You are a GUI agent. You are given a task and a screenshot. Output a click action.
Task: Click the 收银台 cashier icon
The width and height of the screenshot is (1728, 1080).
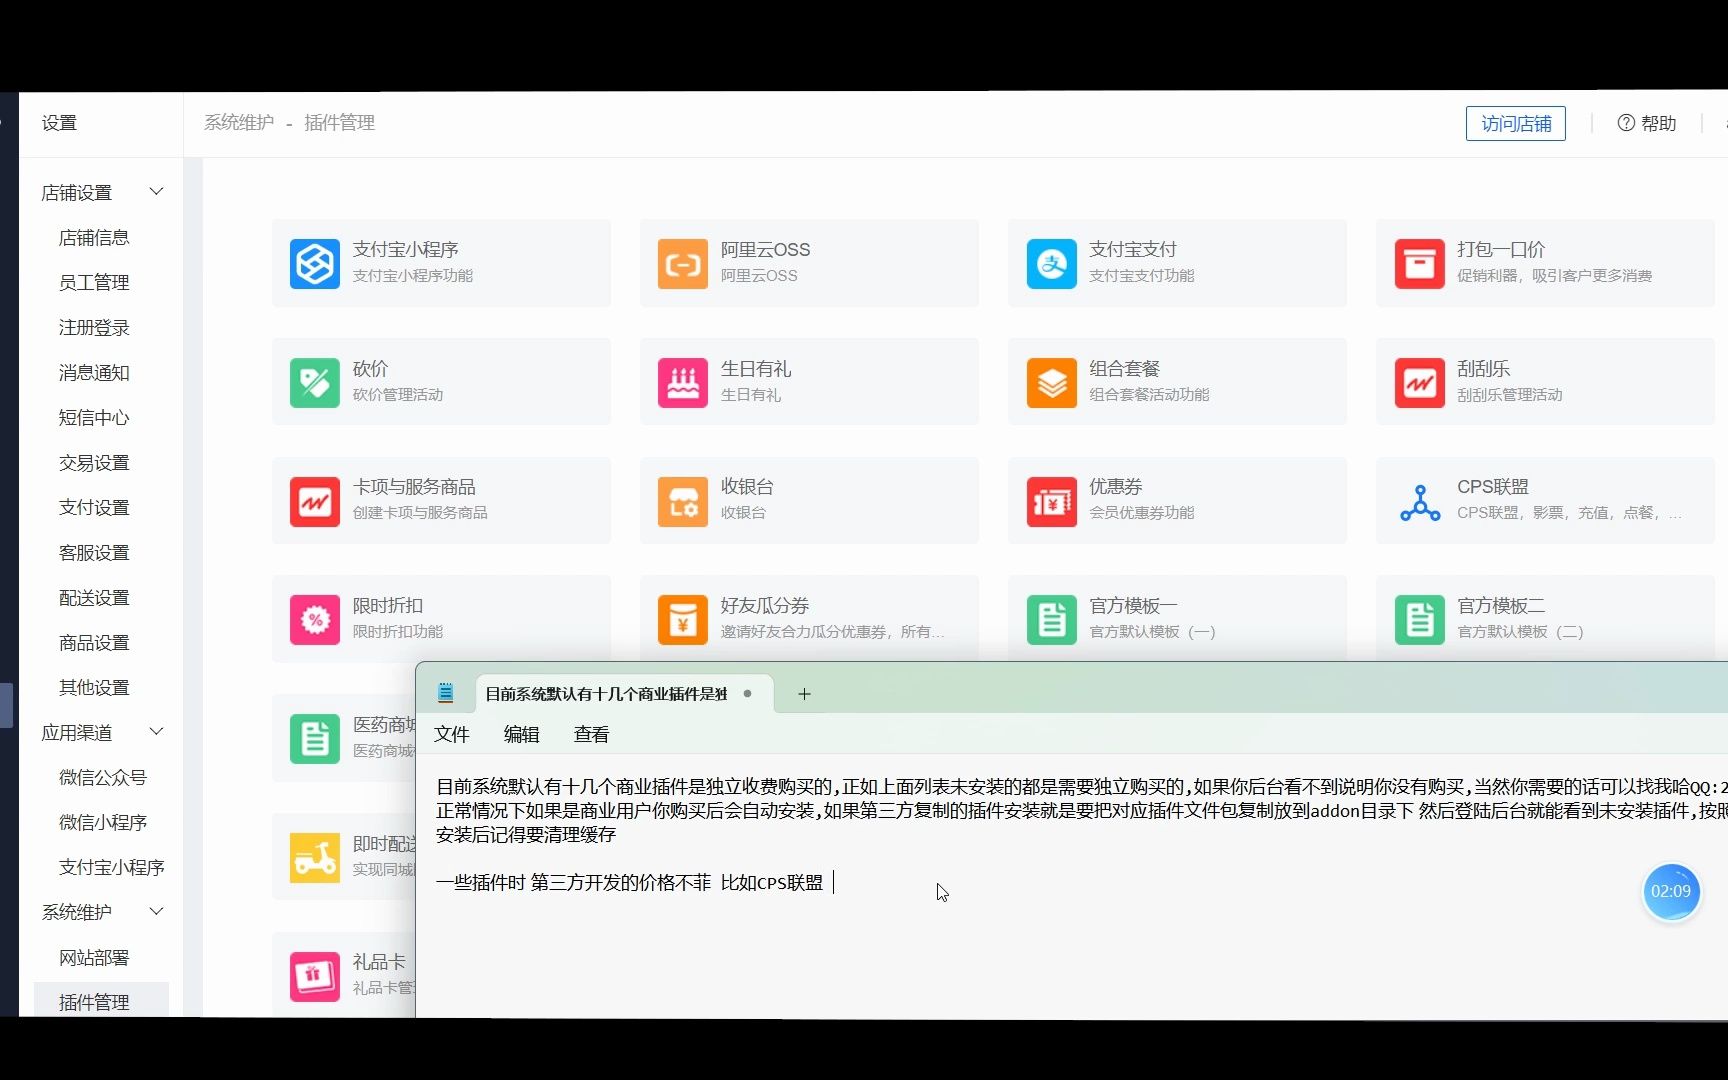click(x=683, y=501)
